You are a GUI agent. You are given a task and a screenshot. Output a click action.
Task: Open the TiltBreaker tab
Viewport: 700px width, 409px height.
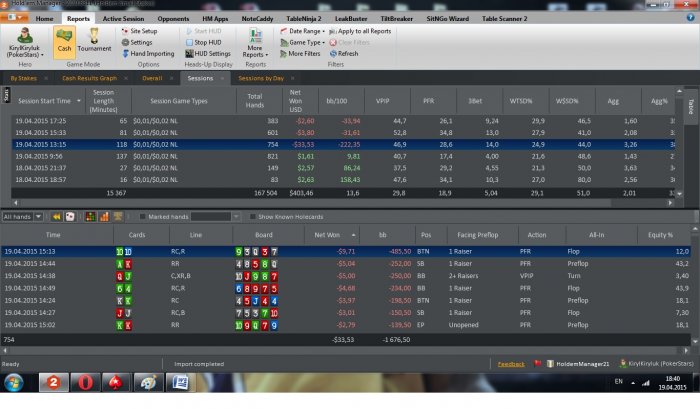(x=396, y=19)
